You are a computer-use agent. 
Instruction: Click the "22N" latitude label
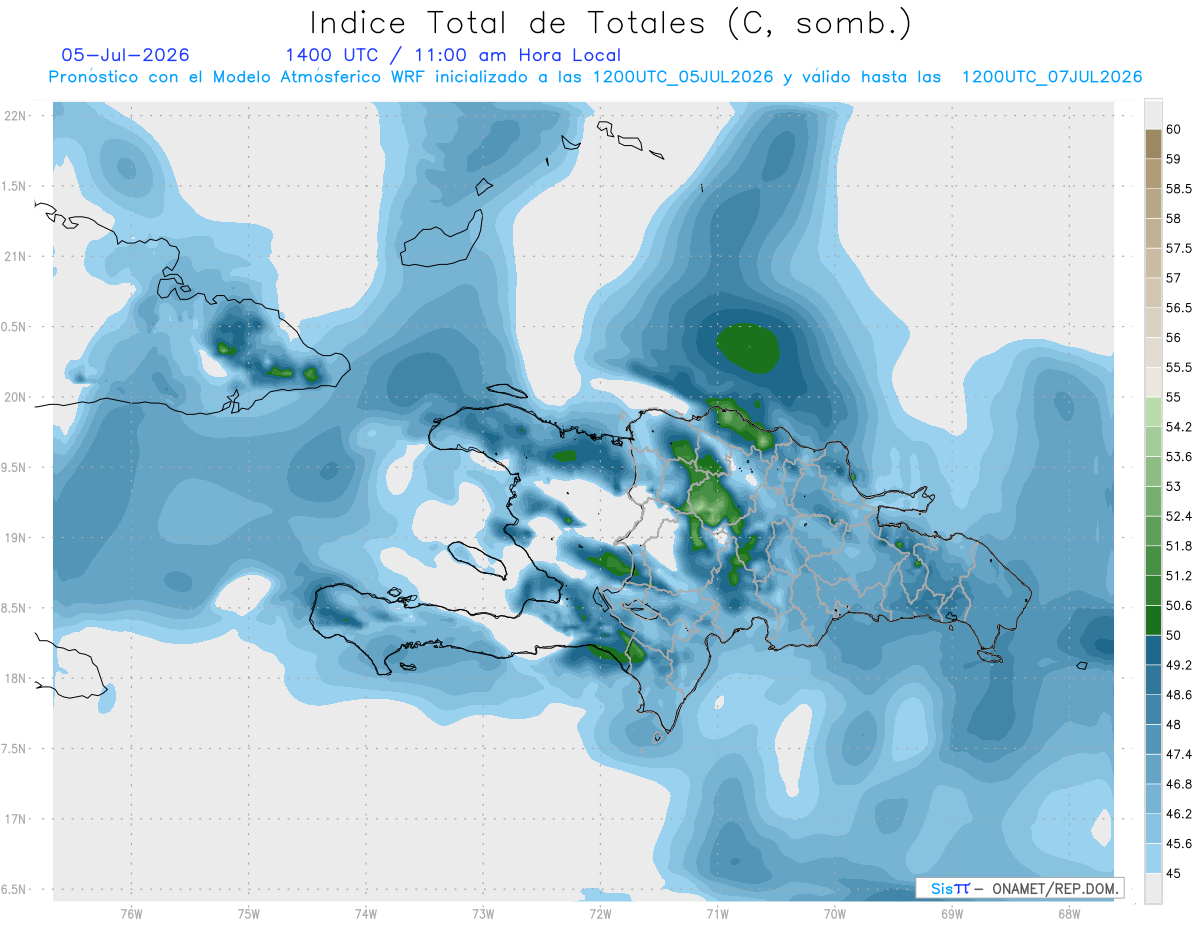(17, 116)
